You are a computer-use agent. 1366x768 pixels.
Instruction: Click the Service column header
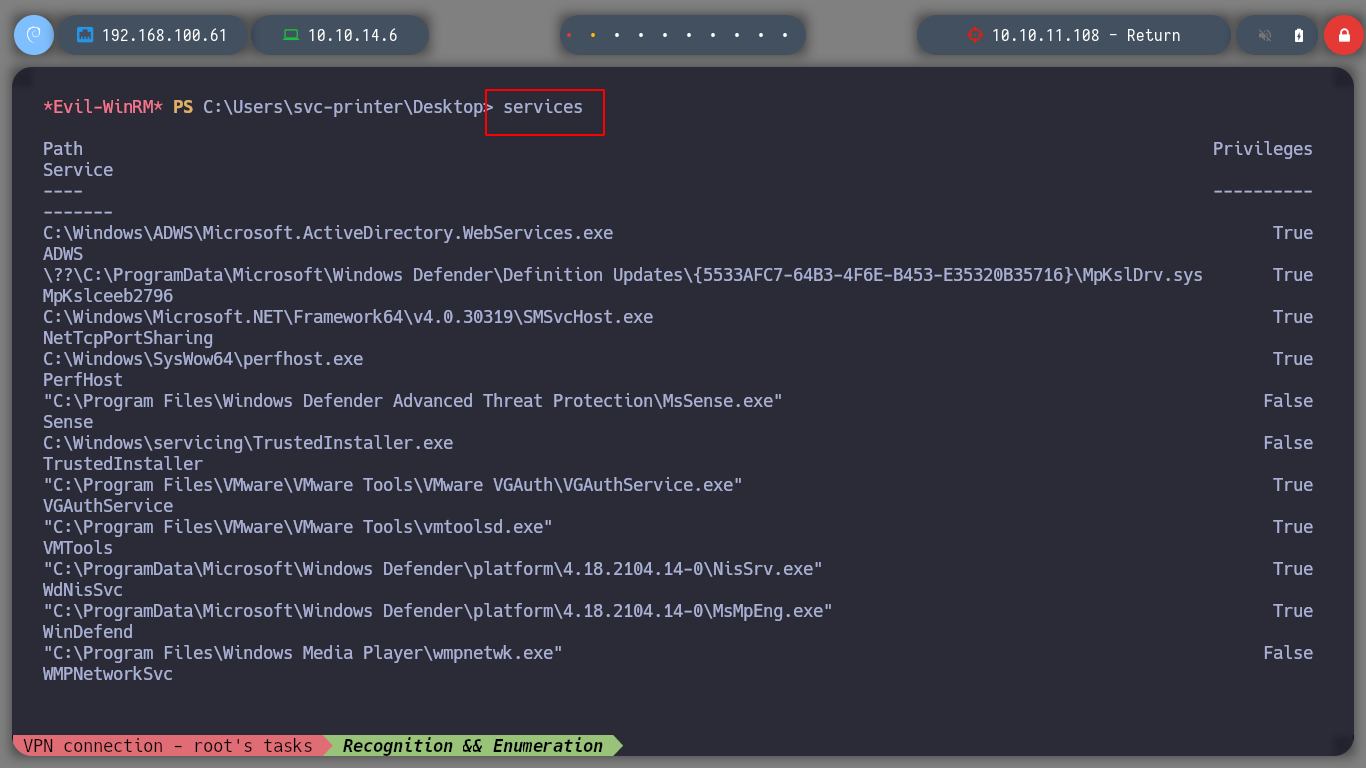coord(78,170)
